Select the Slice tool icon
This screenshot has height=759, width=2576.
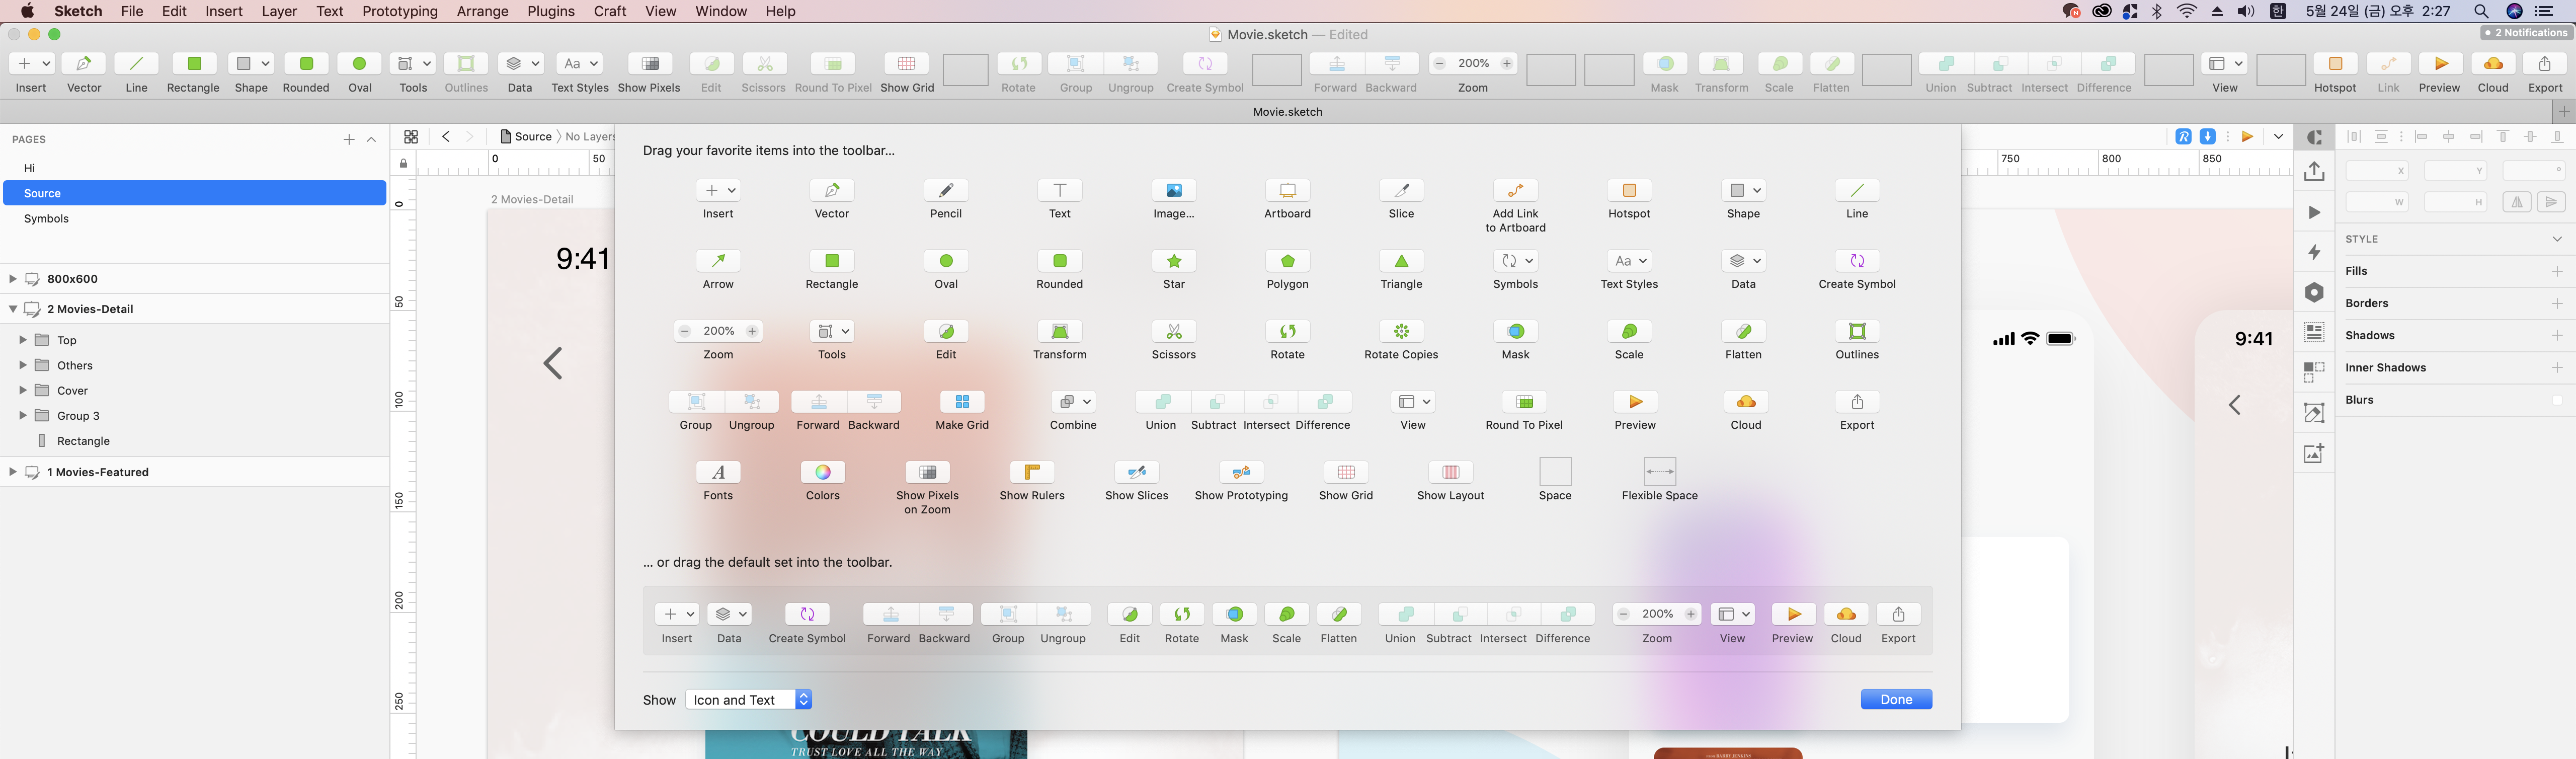pyautogui.click(x=1401, y=190)
